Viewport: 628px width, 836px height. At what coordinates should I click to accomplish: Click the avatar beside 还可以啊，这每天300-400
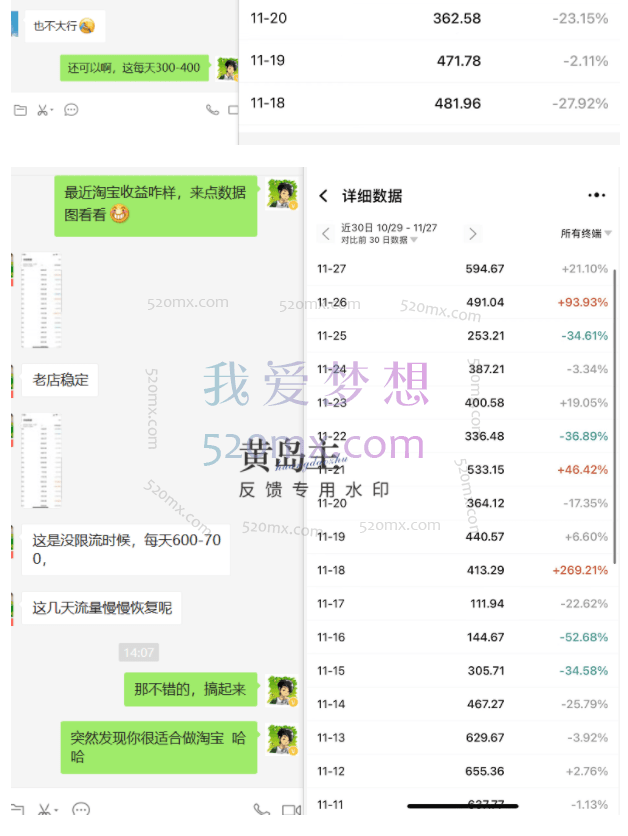pos(228,69)
